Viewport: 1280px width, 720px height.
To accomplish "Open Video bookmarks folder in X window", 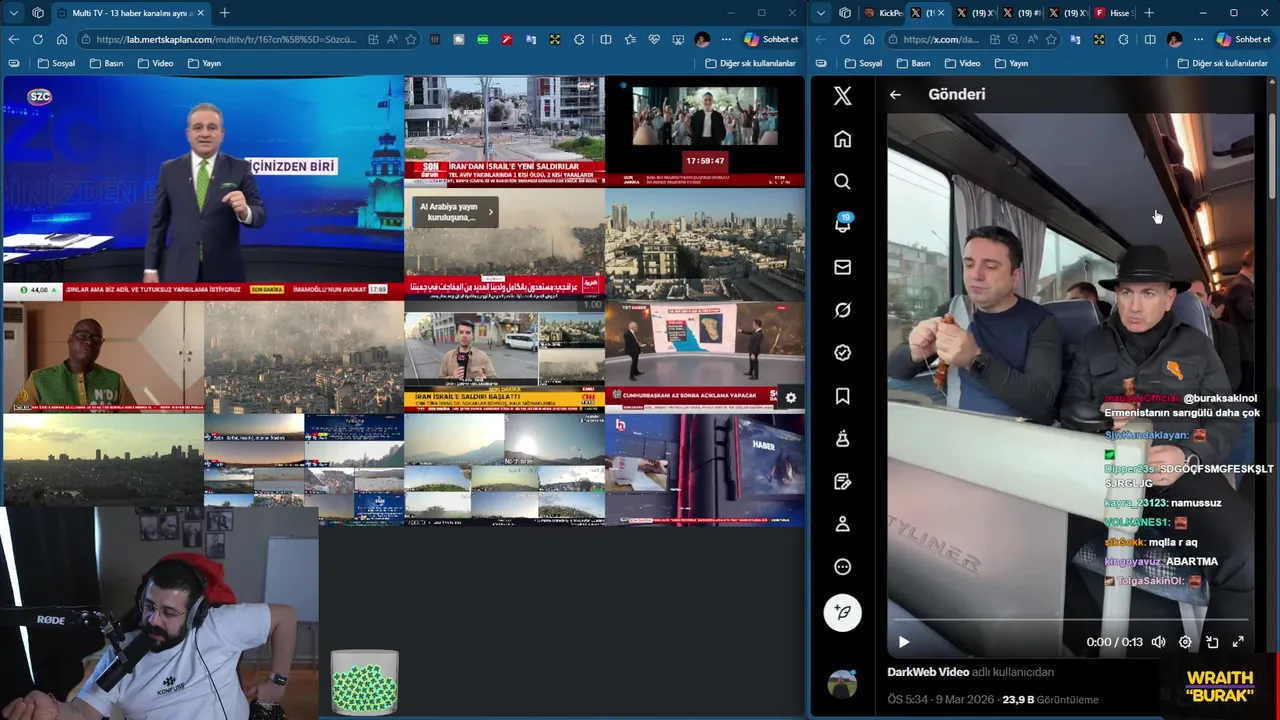I will (961, 63).
